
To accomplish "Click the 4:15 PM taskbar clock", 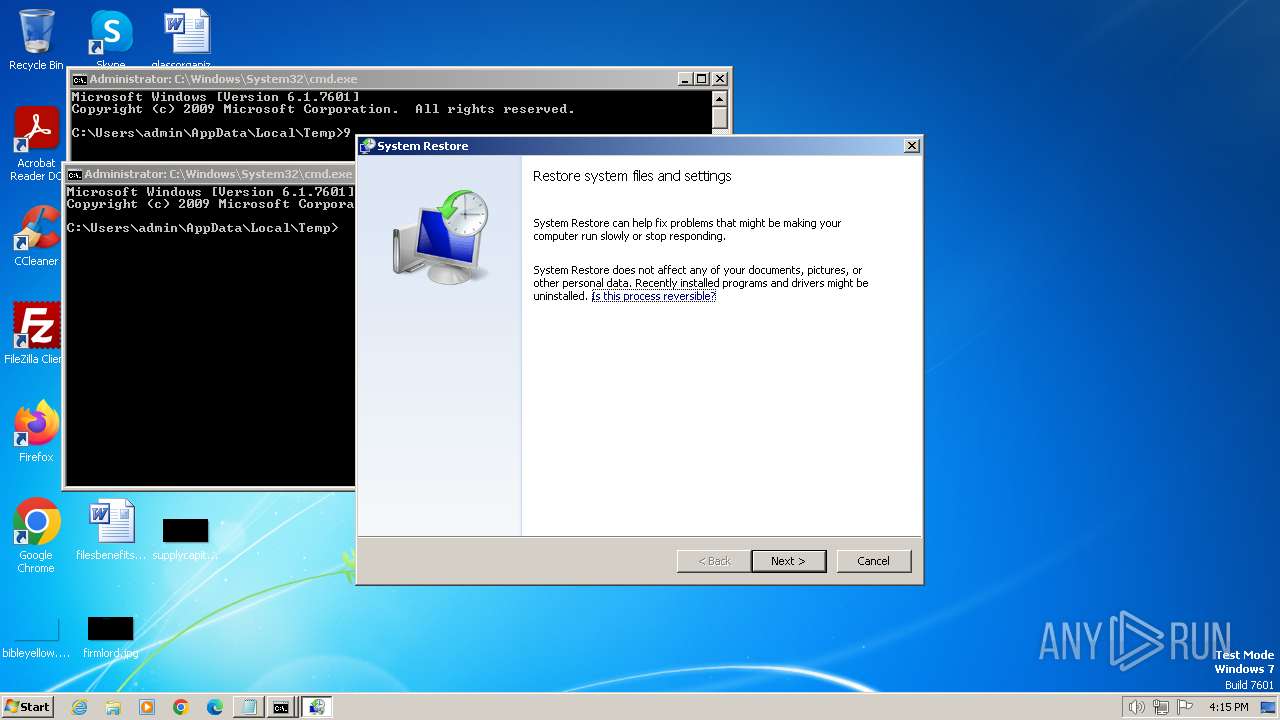I will pyautogui.click(x=1229, y=707).
